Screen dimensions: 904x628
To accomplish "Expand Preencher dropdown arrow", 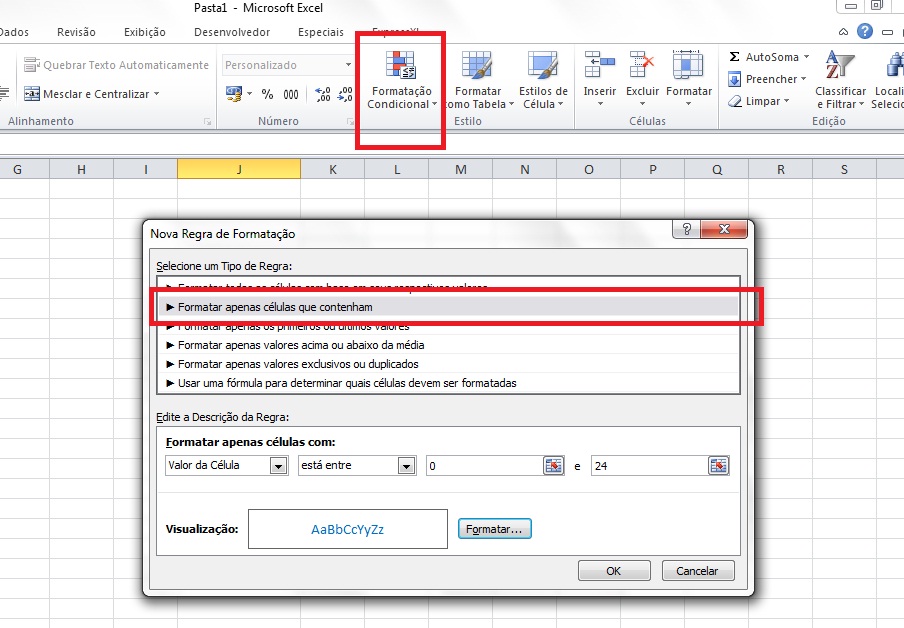I will coord(803,78).
